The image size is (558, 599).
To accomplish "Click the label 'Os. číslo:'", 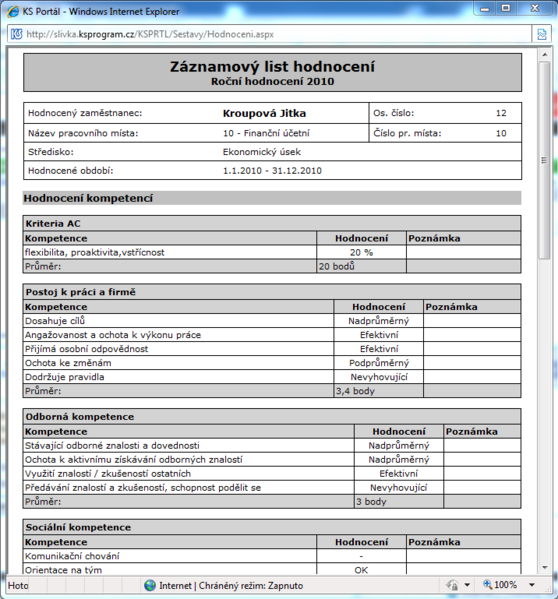I will [394, 113].
